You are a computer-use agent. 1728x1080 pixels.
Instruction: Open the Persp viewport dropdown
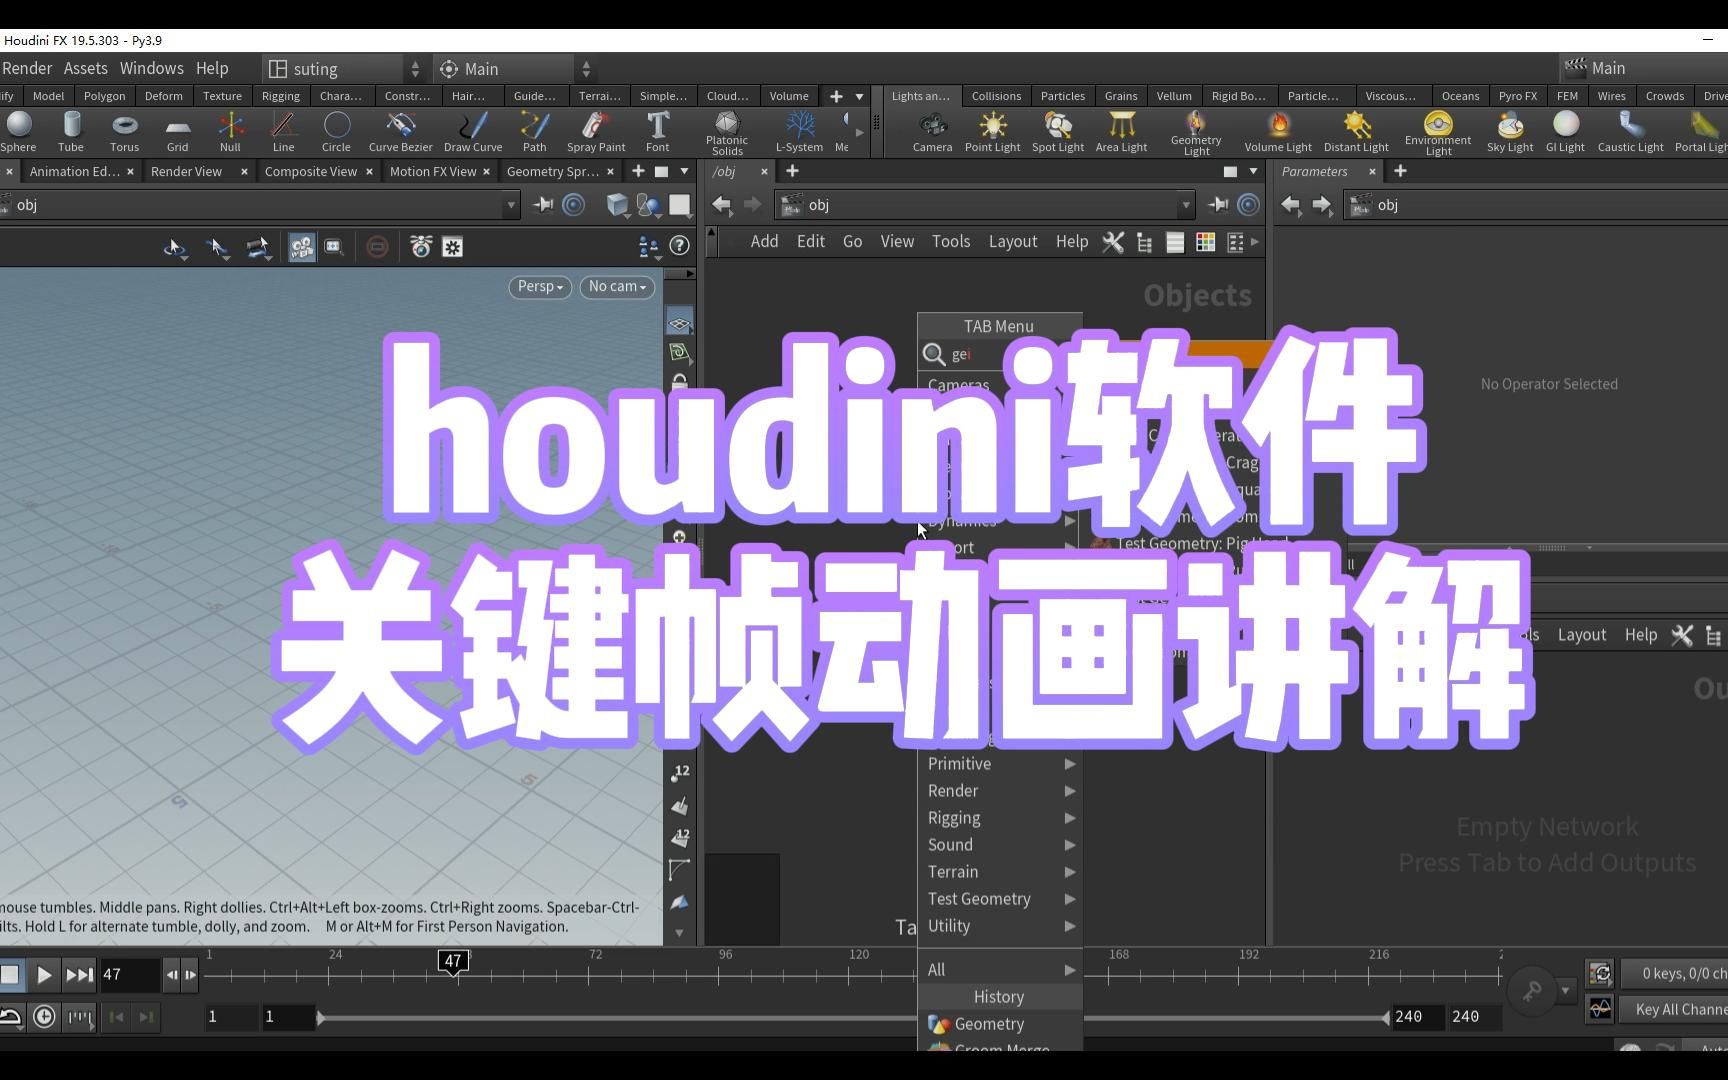(x=540, y=286)
